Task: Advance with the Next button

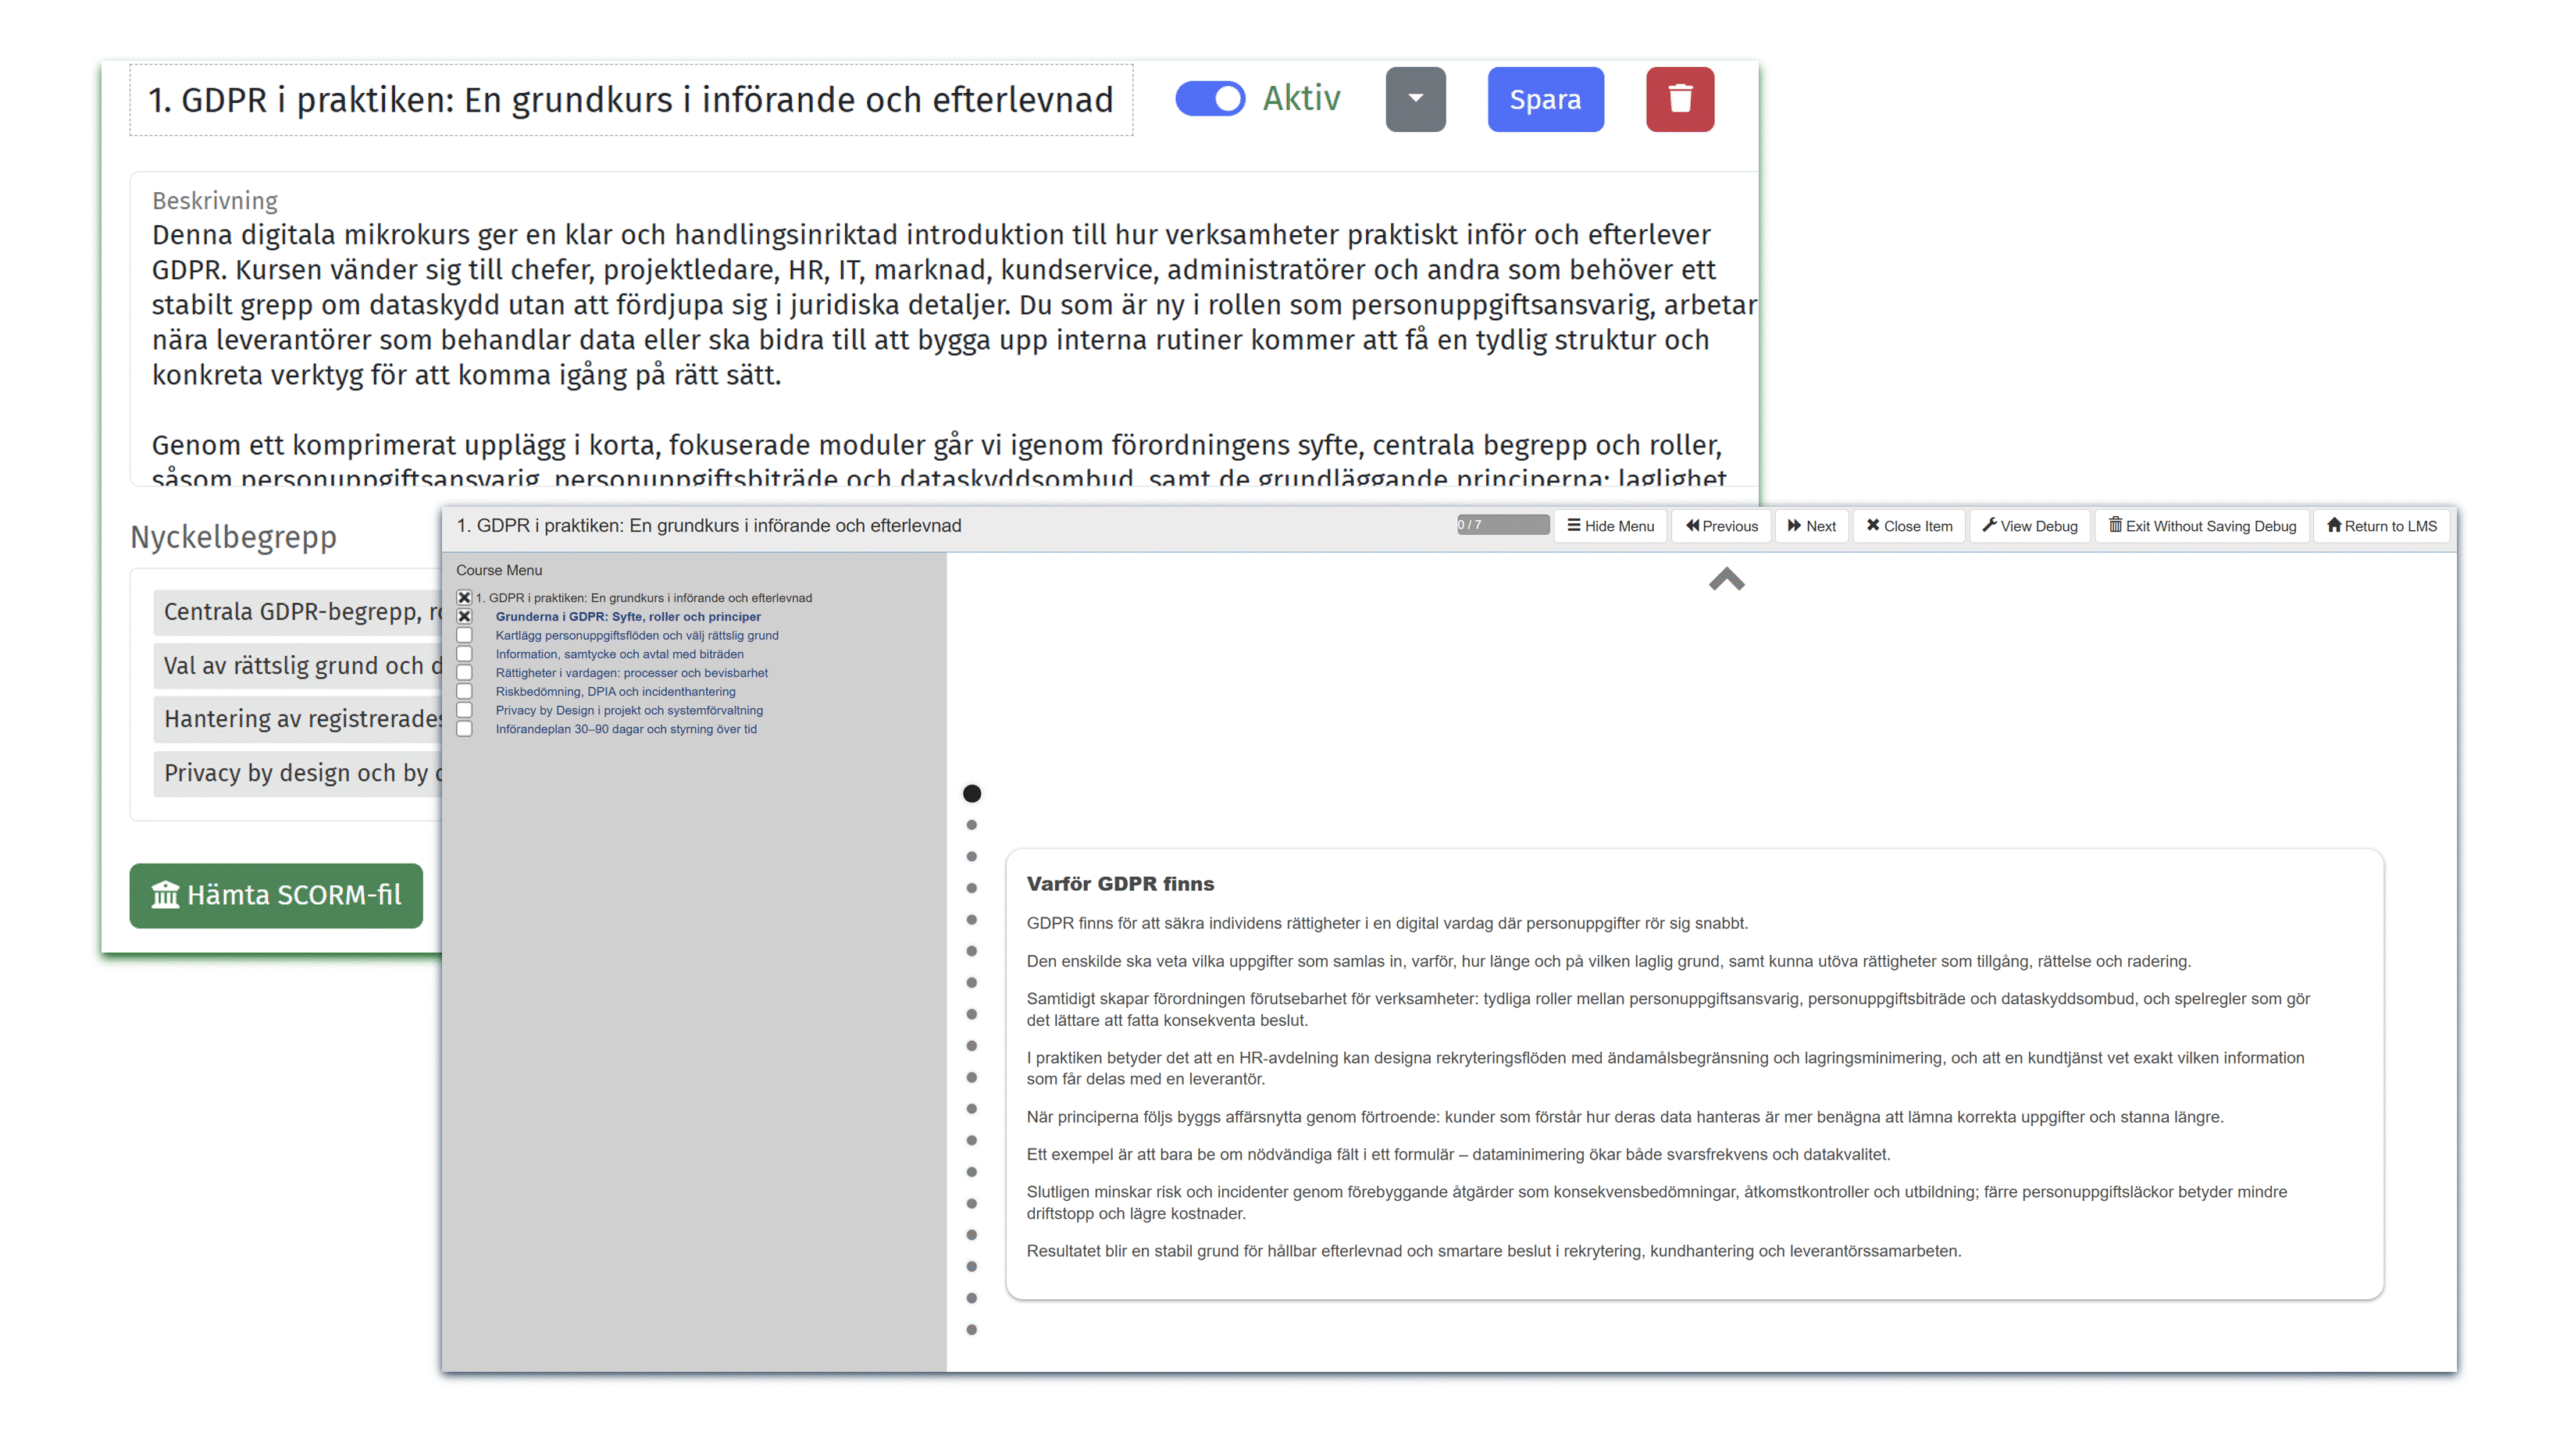Action: (x=1812, y=526)
